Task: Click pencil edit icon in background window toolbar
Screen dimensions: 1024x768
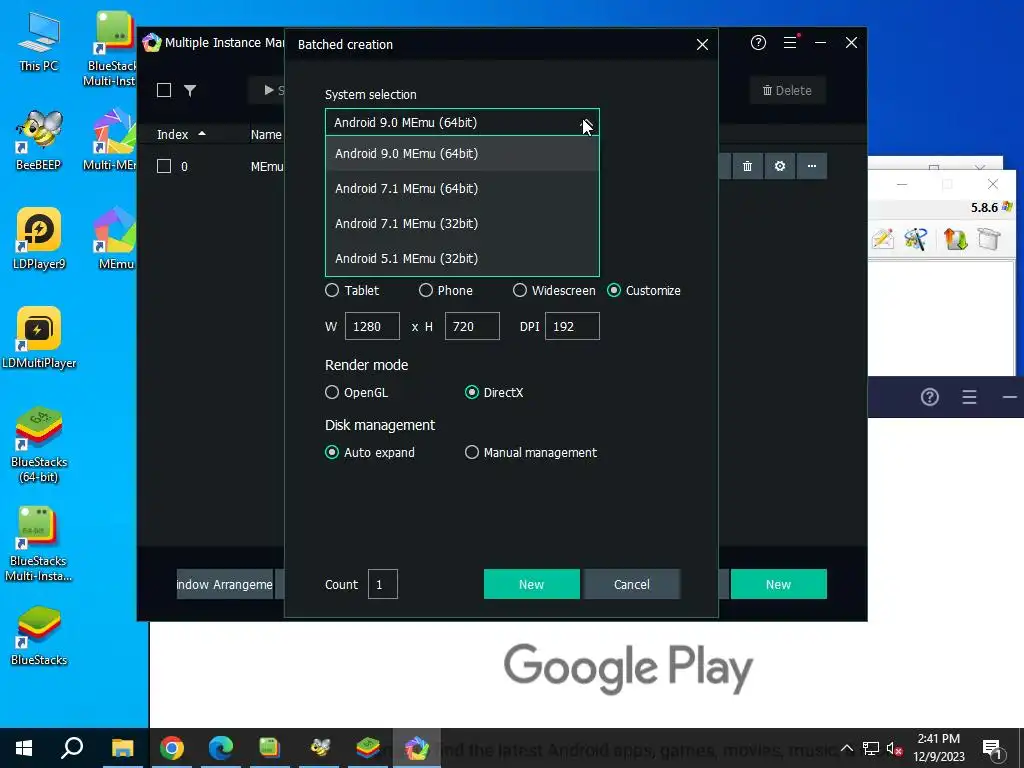Action: 883,239
